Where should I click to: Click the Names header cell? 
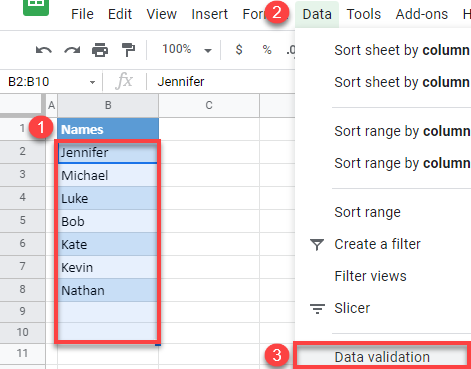pyautogui.click(x=108, y=129)
